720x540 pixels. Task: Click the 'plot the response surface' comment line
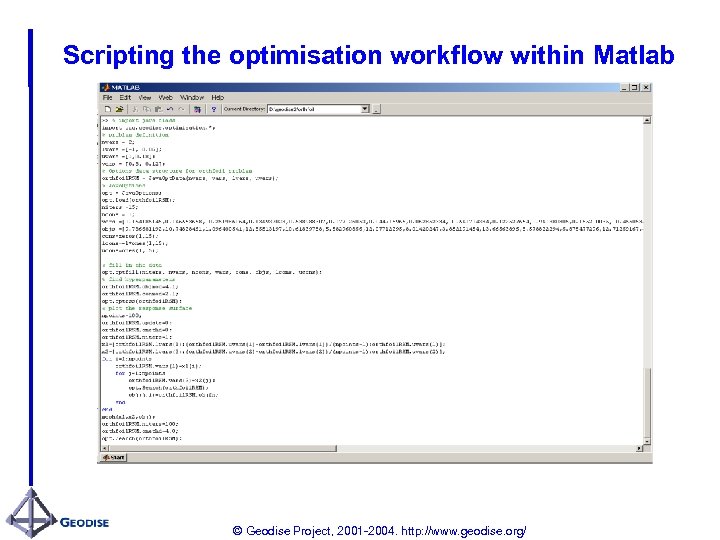pyautogui.click(x=147, y=308)
